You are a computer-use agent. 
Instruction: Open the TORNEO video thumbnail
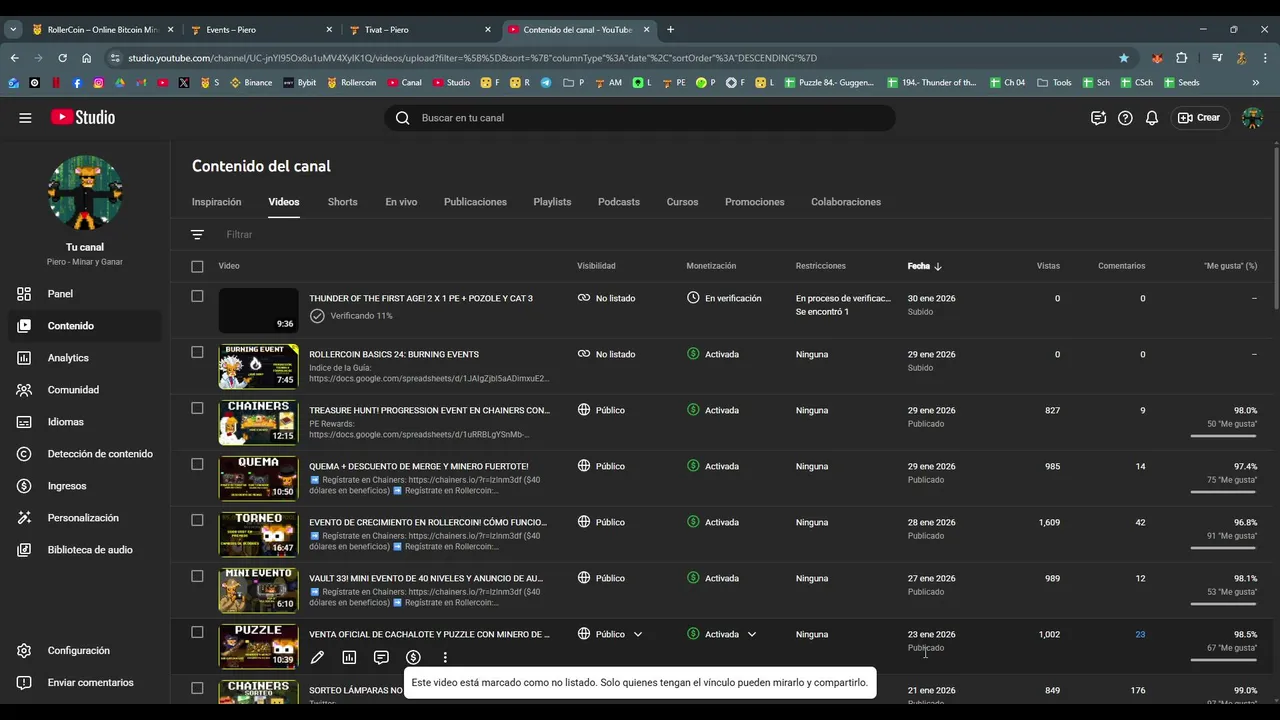point(258,534)
